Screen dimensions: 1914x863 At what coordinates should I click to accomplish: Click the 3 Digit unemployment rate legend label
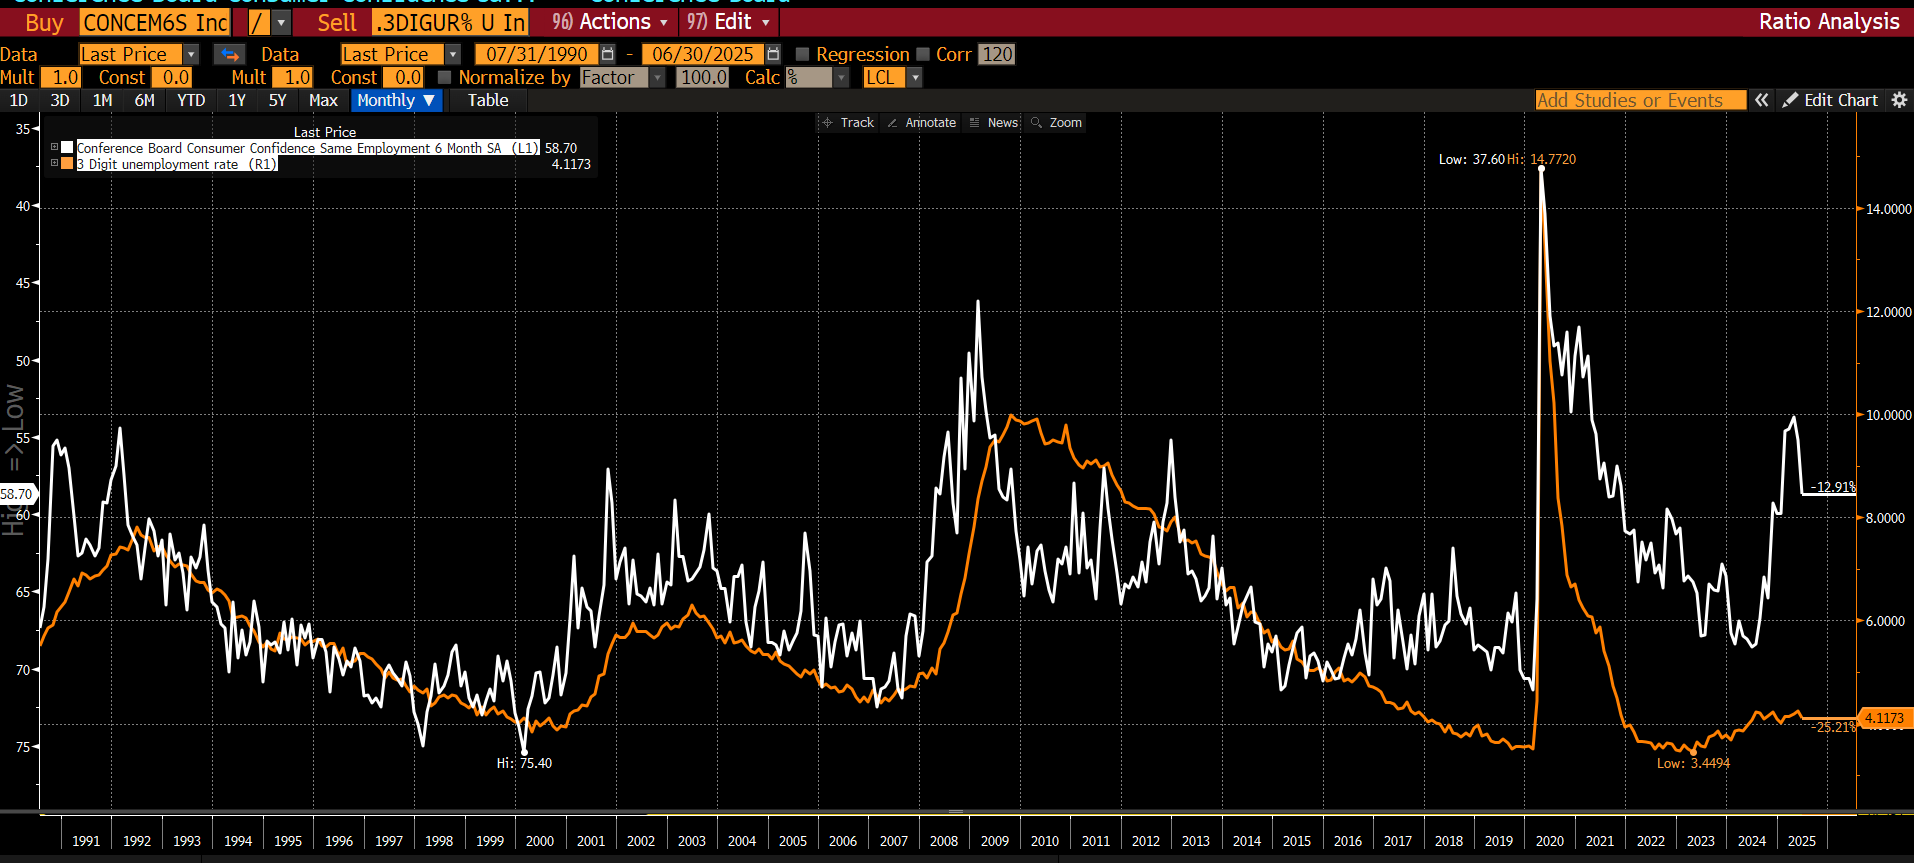tap(177, 163)
